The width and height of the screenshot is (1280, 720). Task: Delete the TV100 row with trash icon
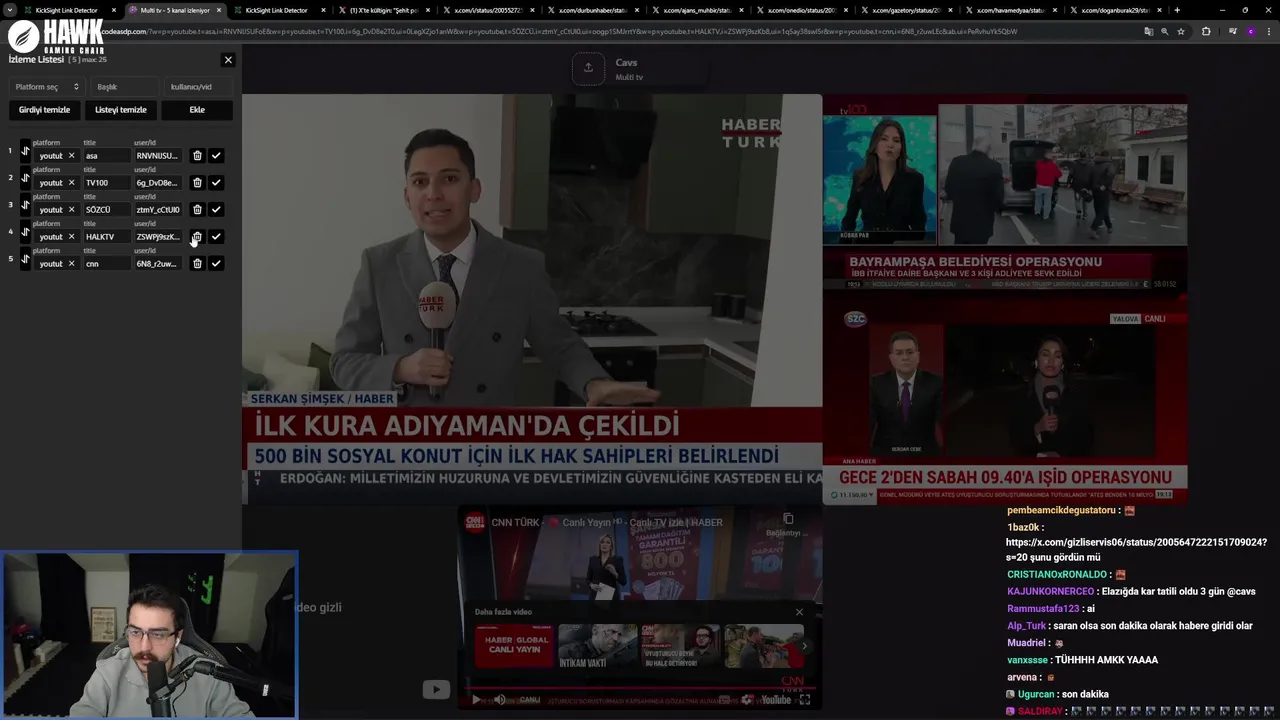click(197, 182)
